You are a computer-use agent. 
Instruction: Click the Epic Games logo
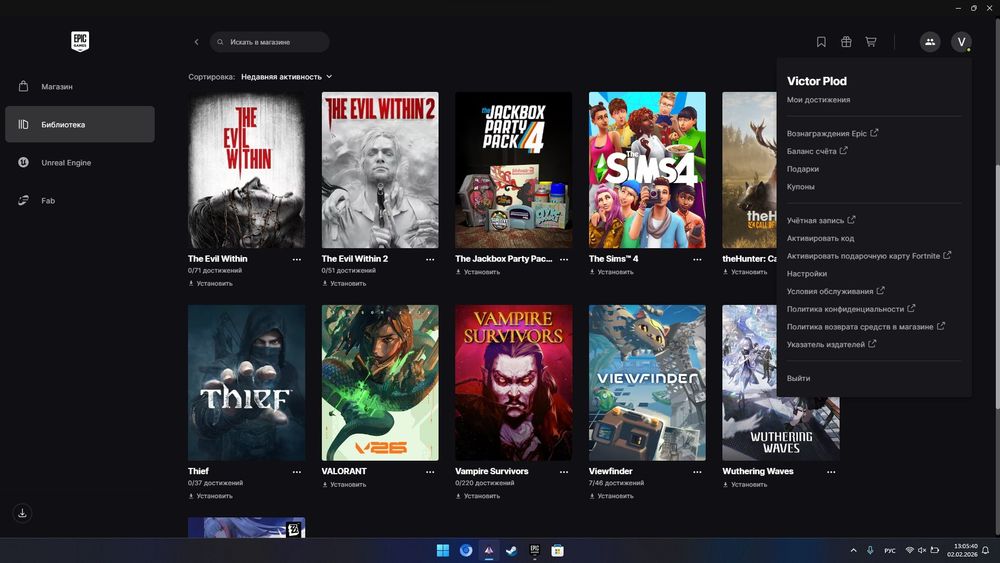80,41
